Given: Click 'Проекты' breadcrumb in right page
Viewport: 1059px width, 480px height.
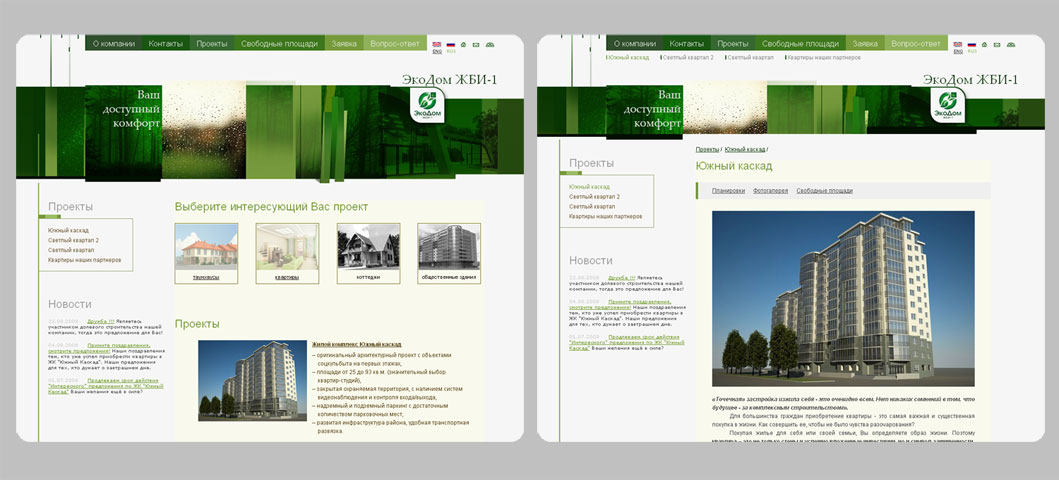Looking at the screenshot, I should [707, 149].
